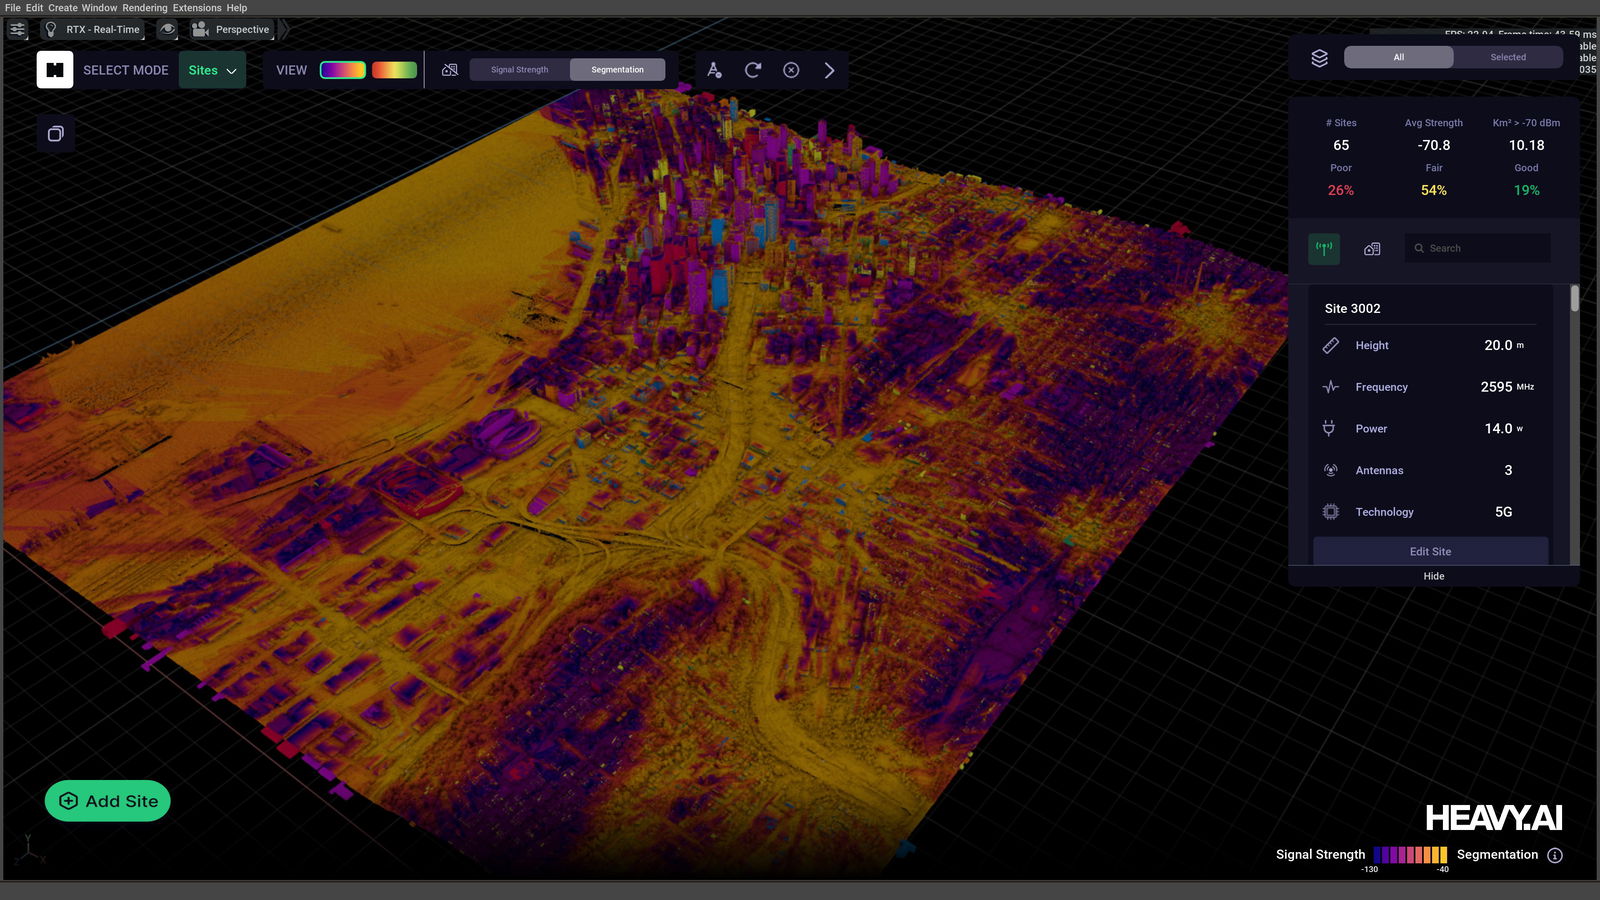Expand the toolbar with the right chevron arrow
This screenshot has height=900, width=1600.
(x=828, y=70)
